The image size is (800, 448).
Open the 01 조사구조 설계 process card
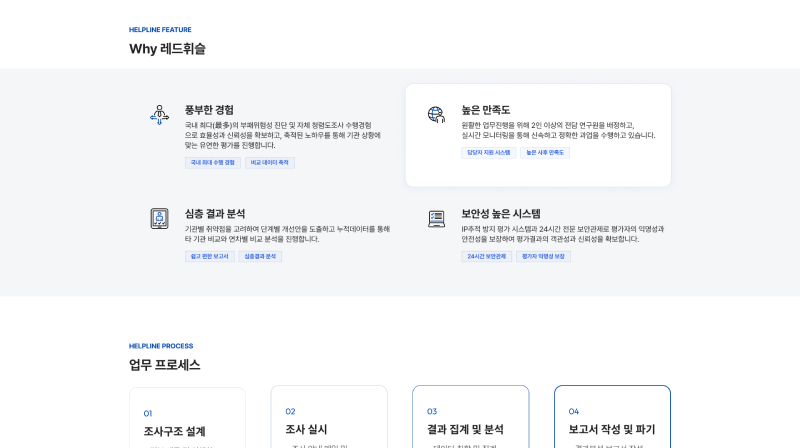point(187,418)
